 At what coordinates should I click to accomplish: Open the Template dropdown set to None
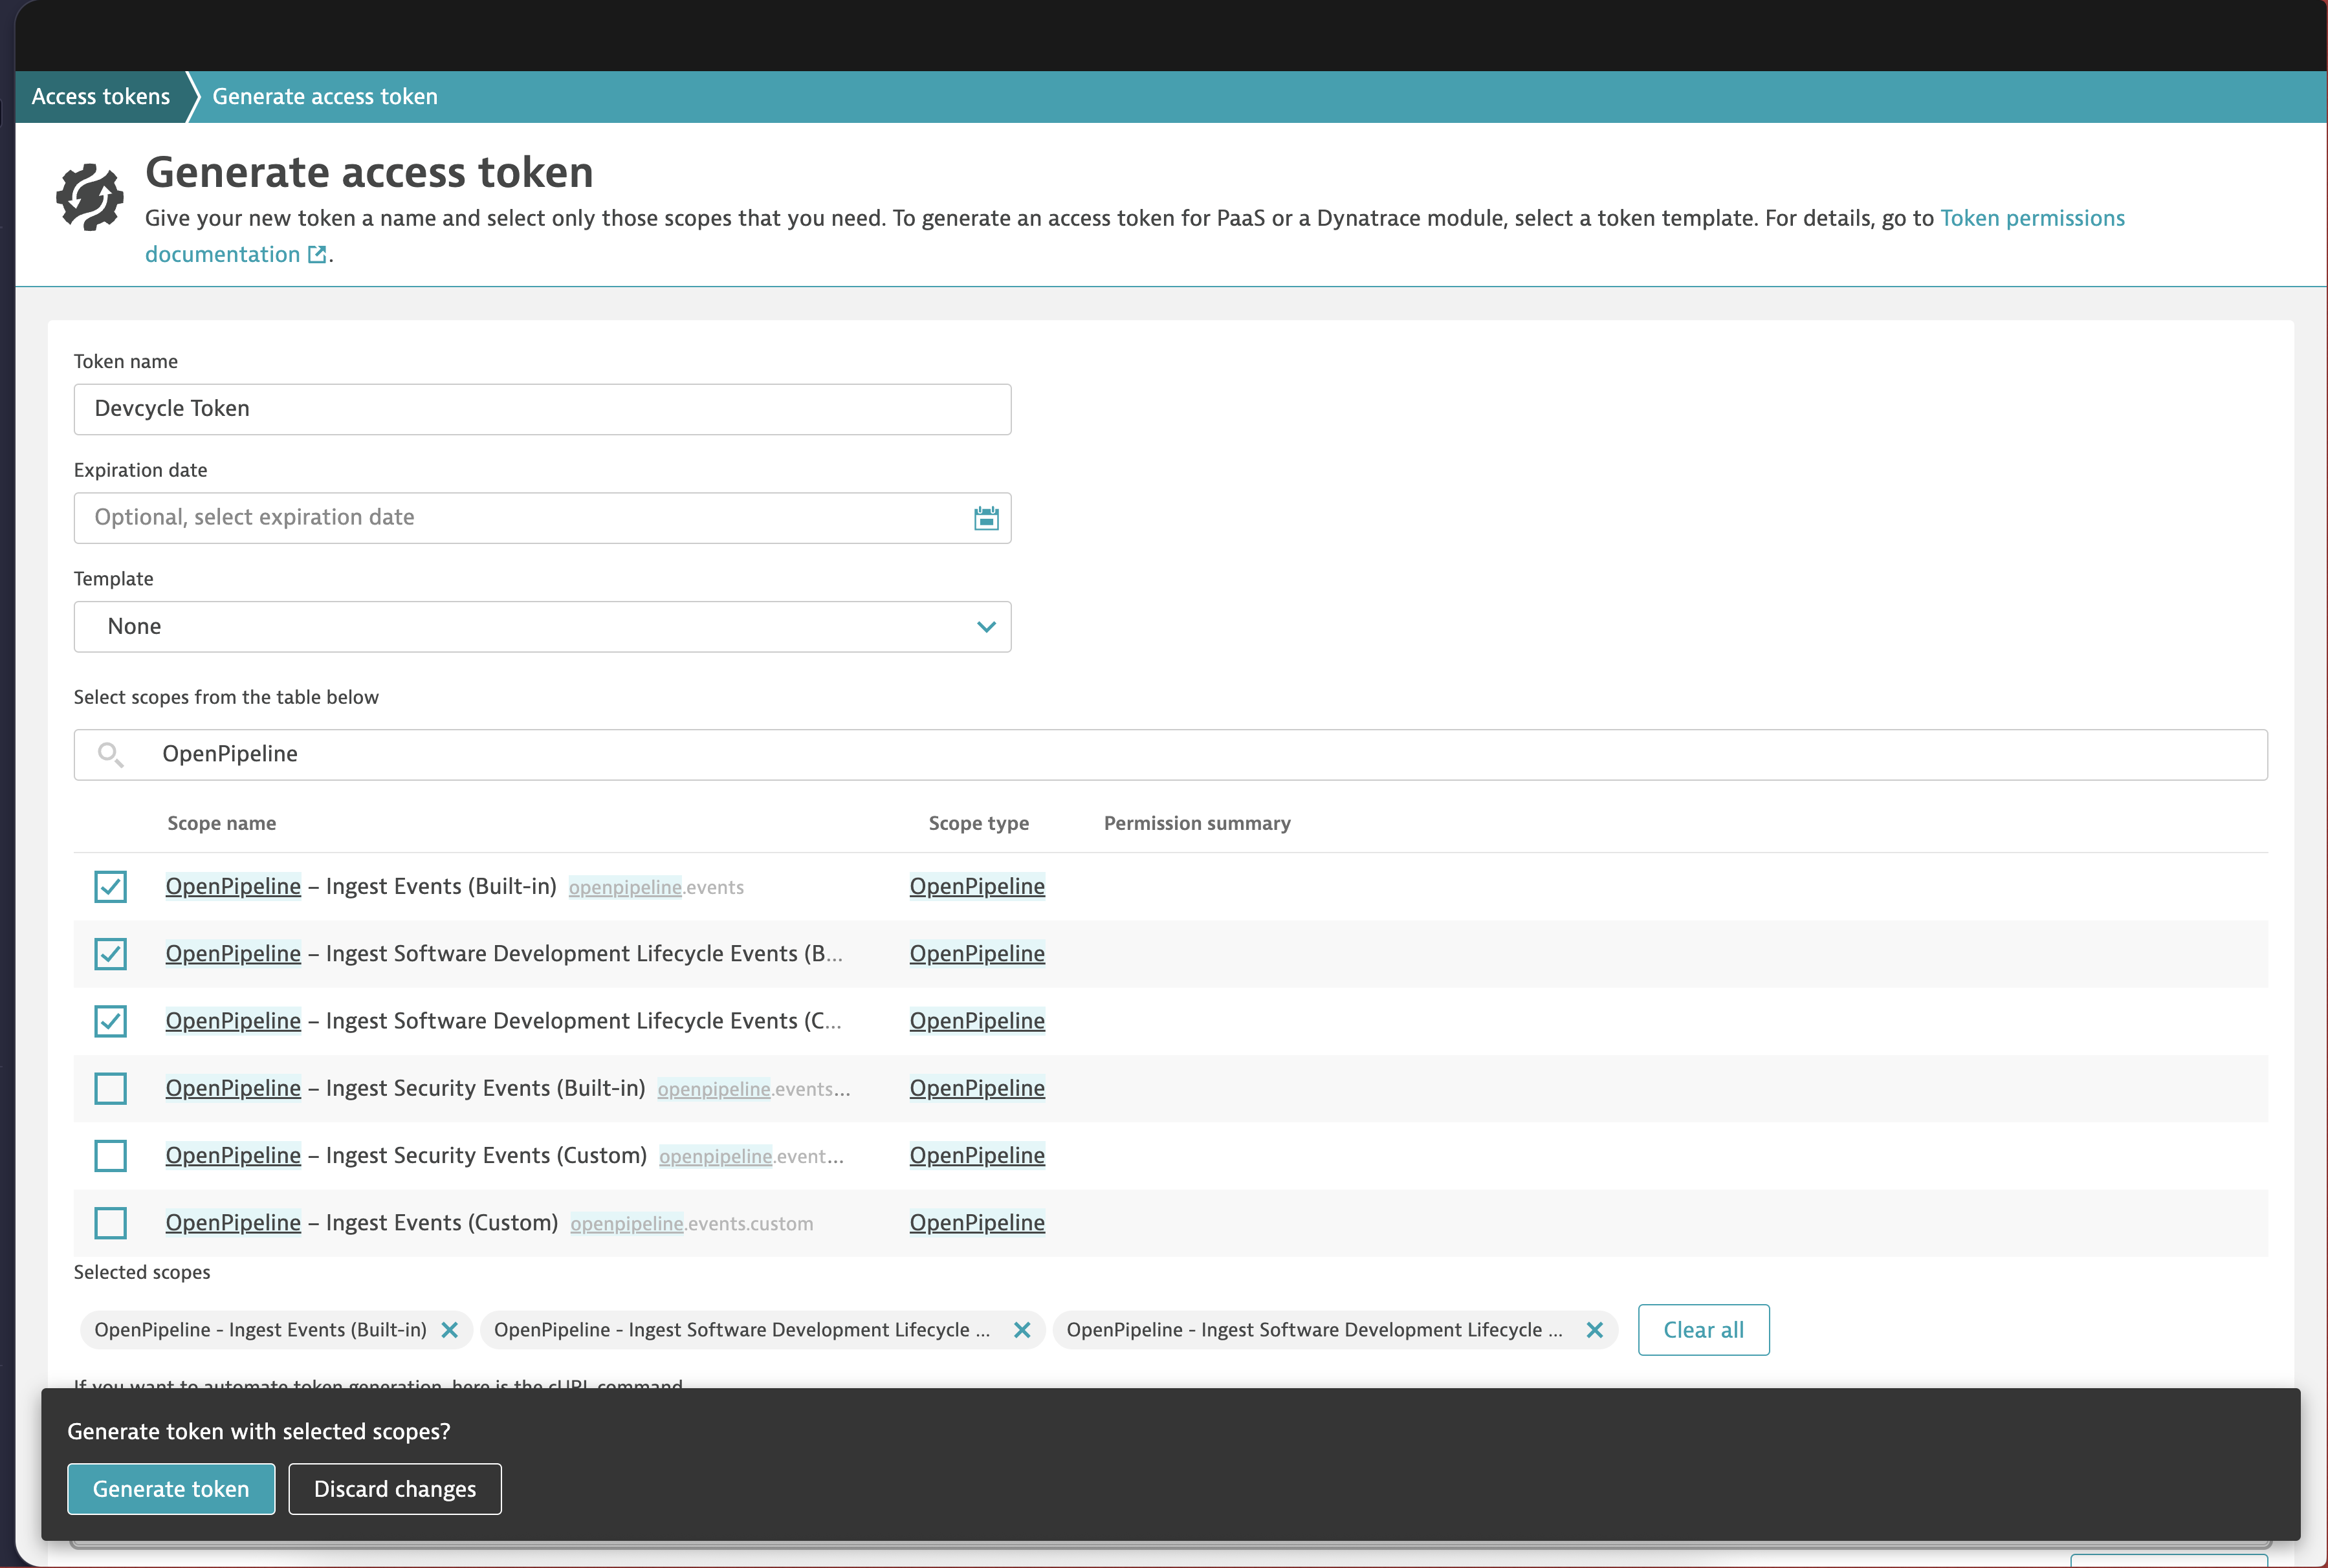point(542,626)
